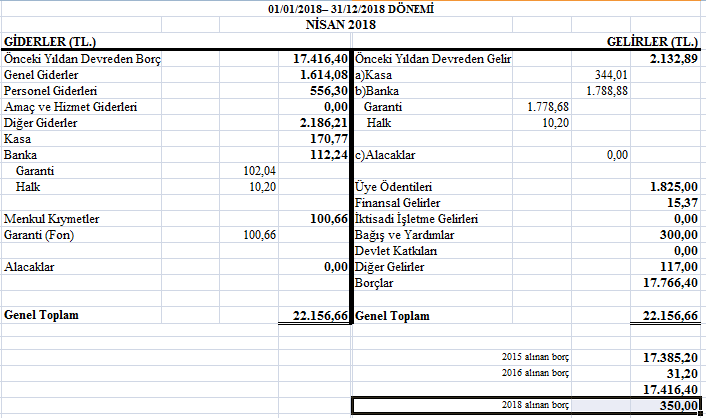Click the Alacaklar label in expenses column

pos(29,267)
